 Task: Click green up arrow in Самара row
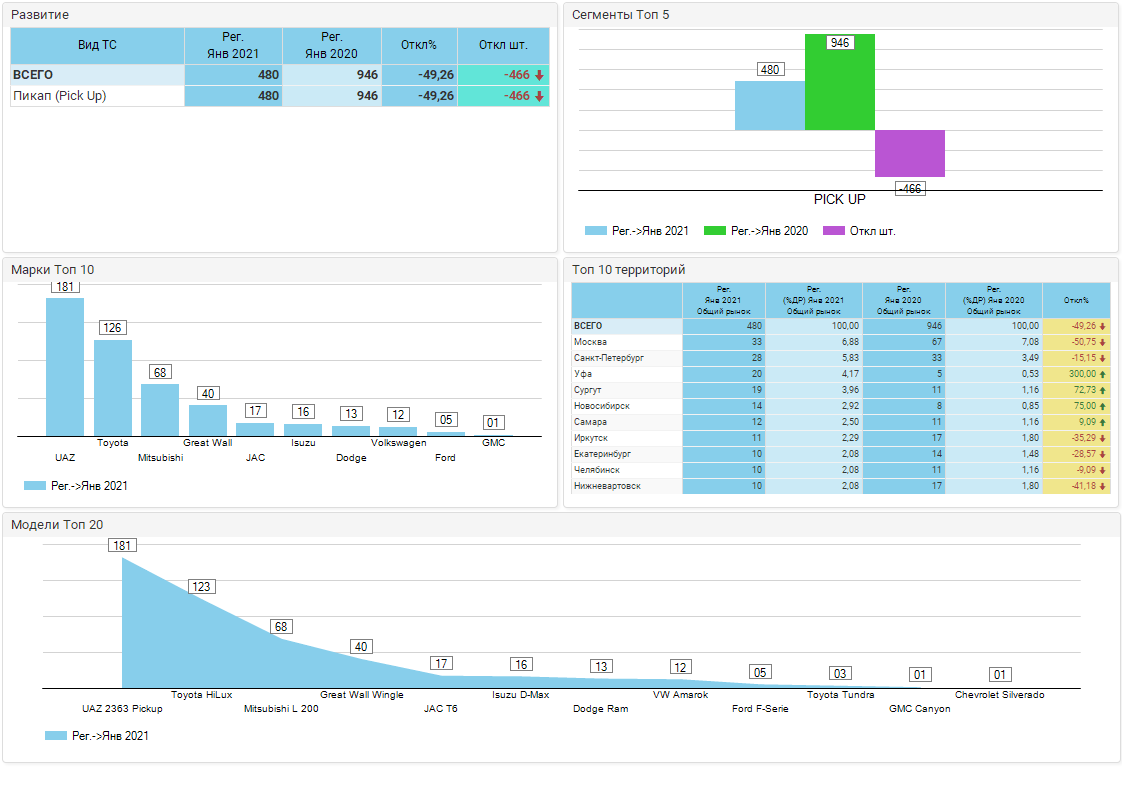(1102, 422)
